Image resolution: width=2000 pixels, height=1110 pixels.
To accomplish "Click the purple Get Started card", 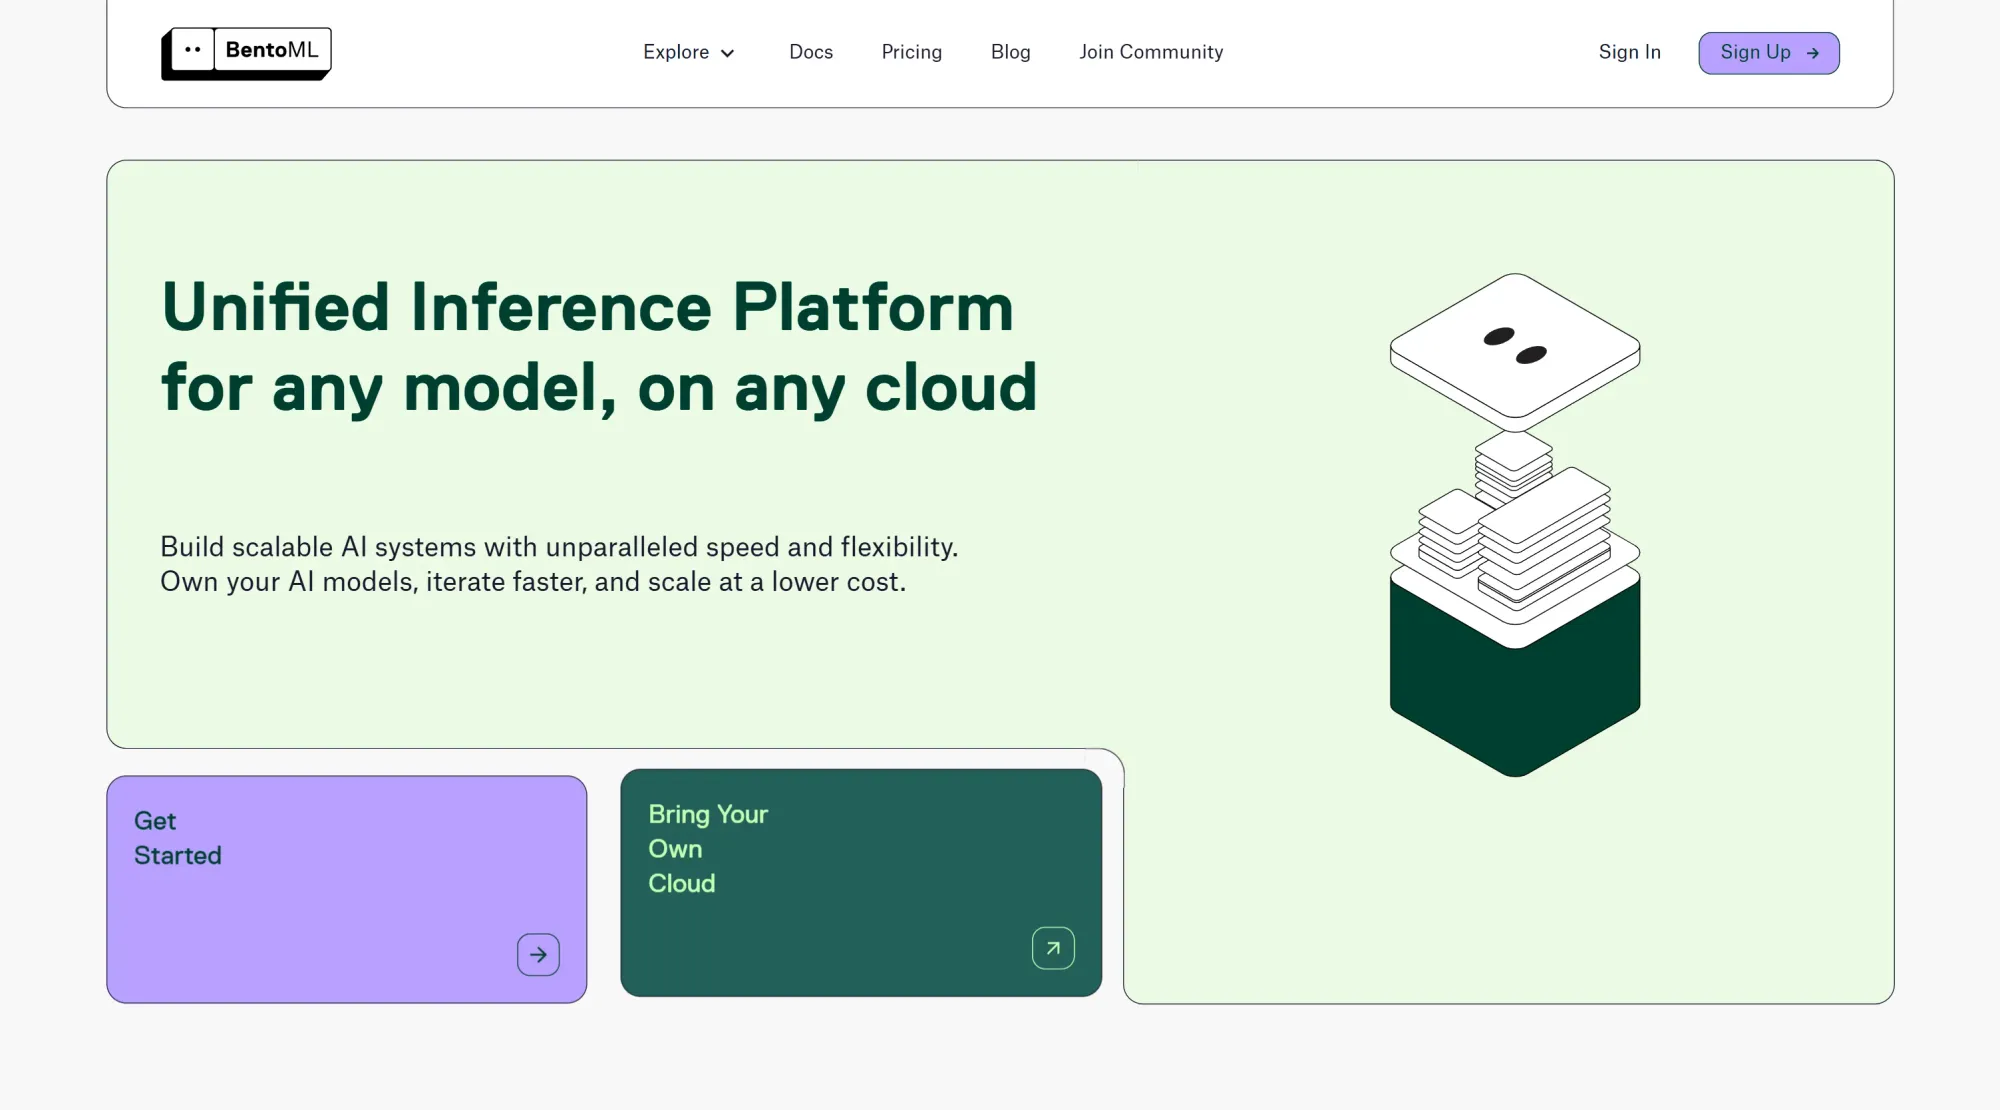I will (346, 888).
